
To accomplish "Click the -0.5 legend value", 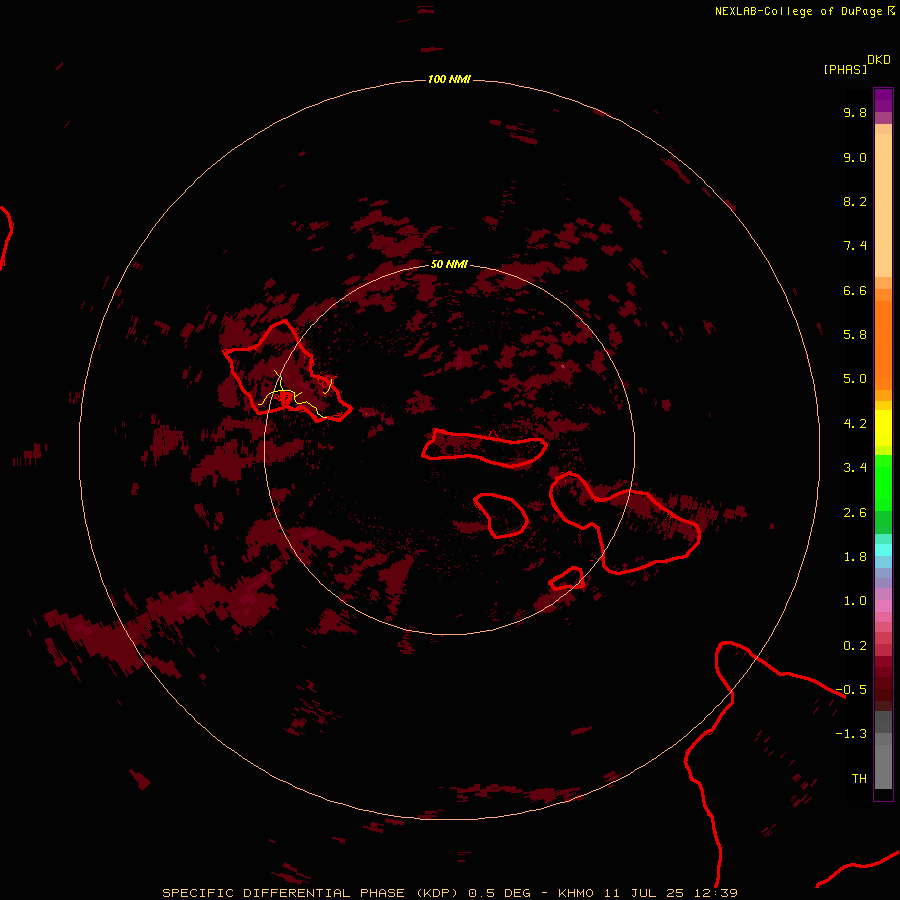I will pyautogui.click(x=851, y=690).
